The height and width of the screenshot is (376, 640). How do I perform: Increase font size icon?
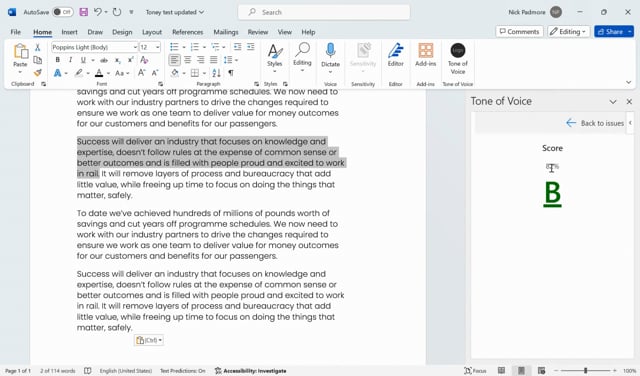click(142, 73)
